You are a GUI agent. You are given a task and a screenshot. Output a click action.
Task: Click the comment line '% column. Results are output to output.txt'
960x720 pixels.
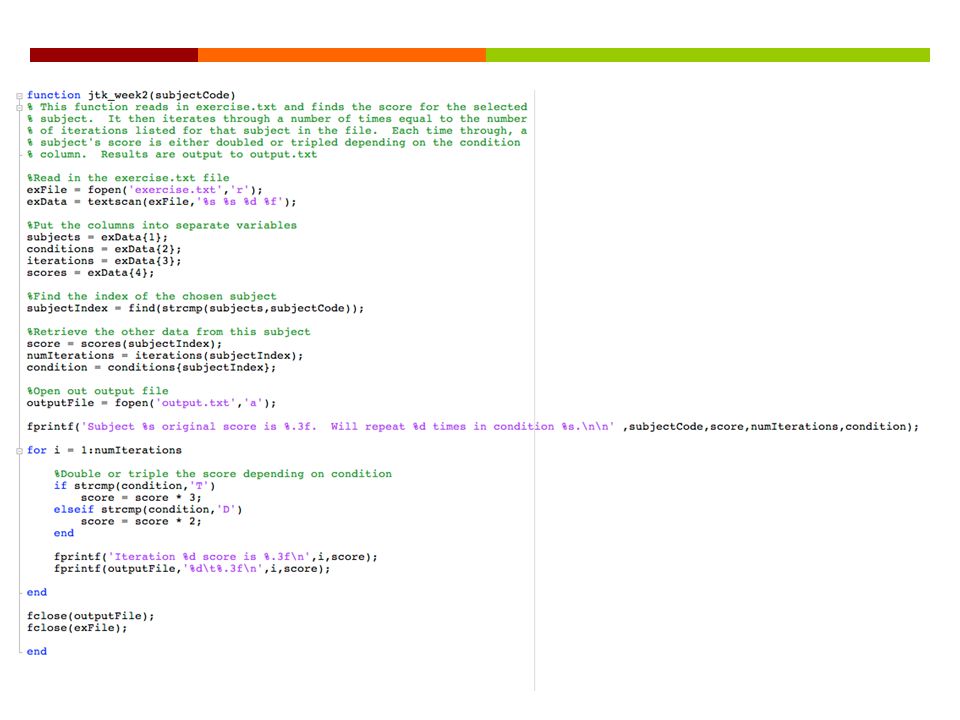(x=172, y=154)
